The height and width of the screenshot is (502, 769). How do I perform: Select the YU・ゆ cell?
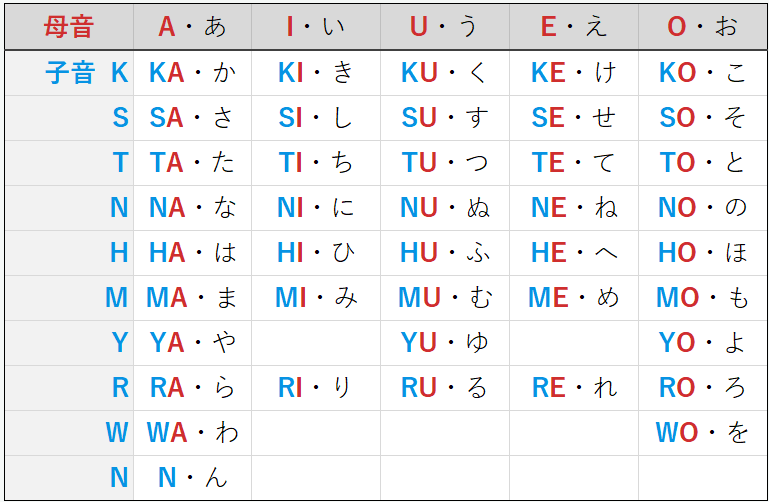[x=445, y=343]
